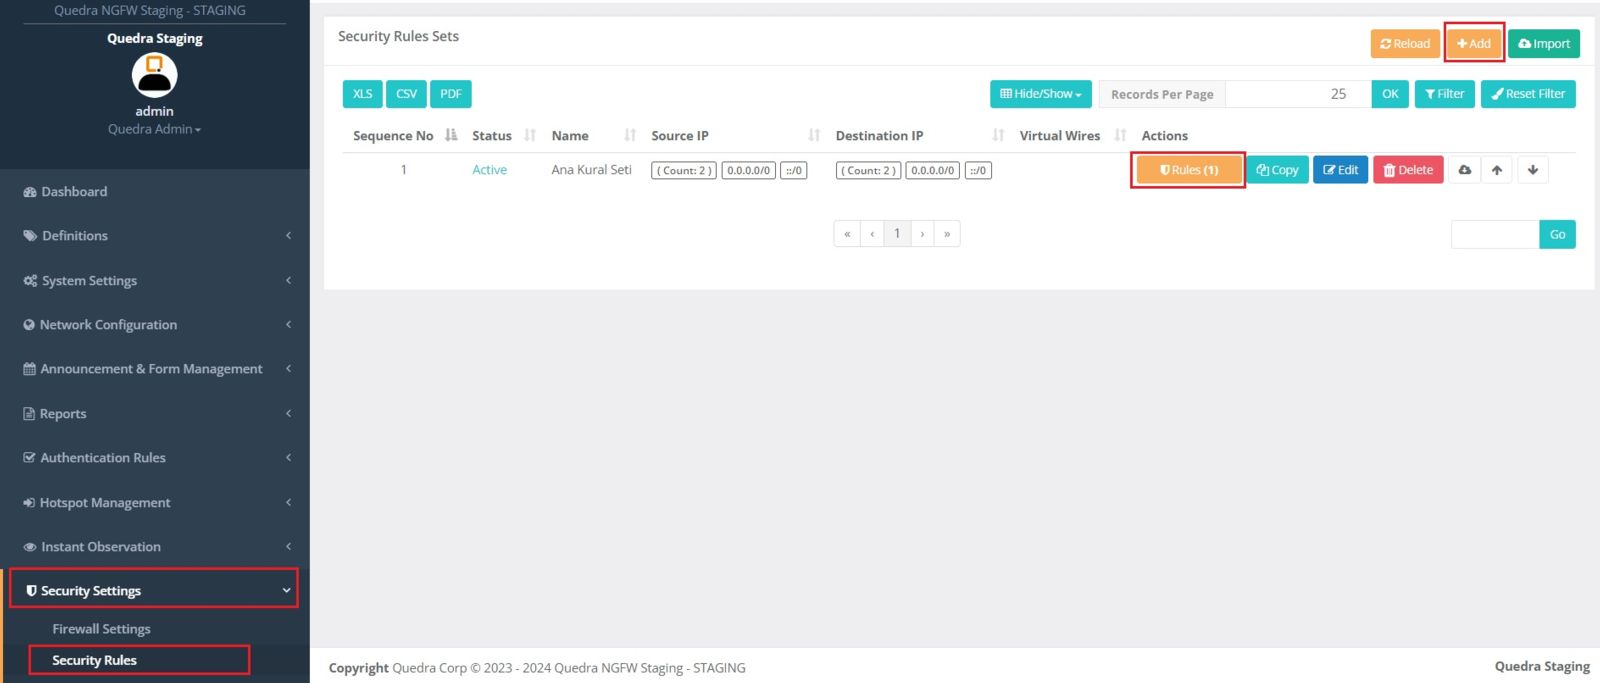The width and height of the screenshot is (1600, 683).
Task: Move rule set up with arrow icon
Action: [x=1497, y=170]
